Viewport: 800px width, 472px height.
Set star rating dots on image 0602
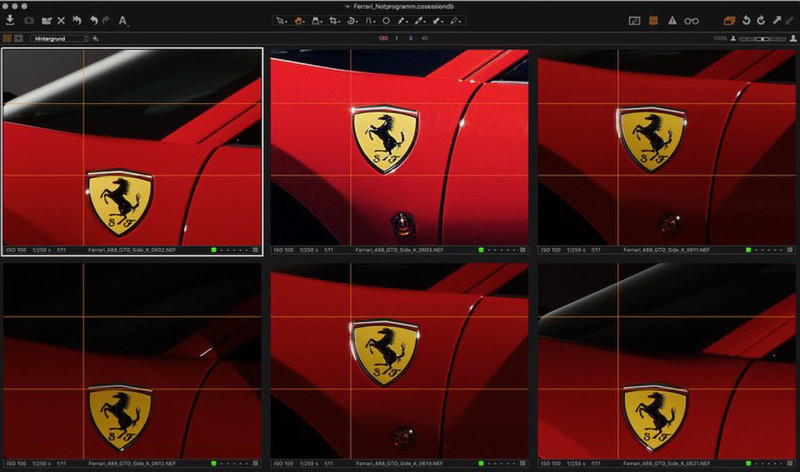tap(234, 250)
